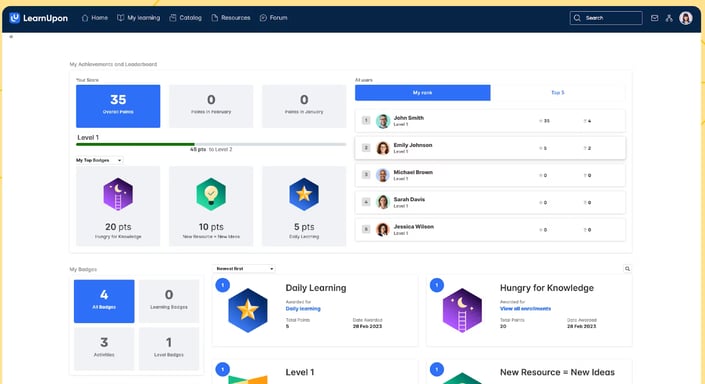Open the Forum page
The image size is (705, 384).
(273, 18)
